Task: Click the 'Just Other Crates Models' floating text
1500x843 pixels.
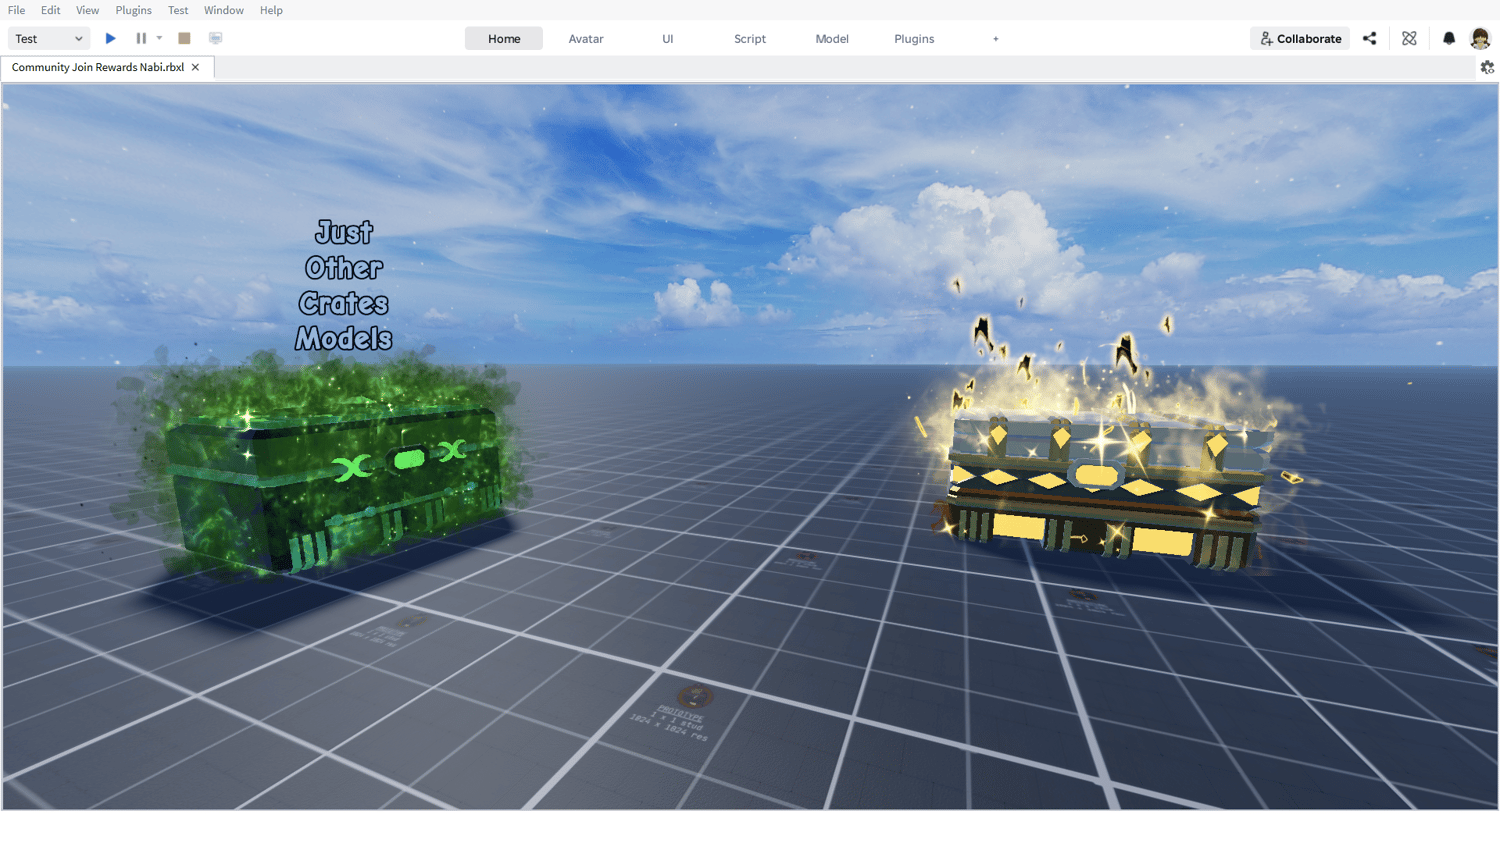Action: tap(344, 286)
